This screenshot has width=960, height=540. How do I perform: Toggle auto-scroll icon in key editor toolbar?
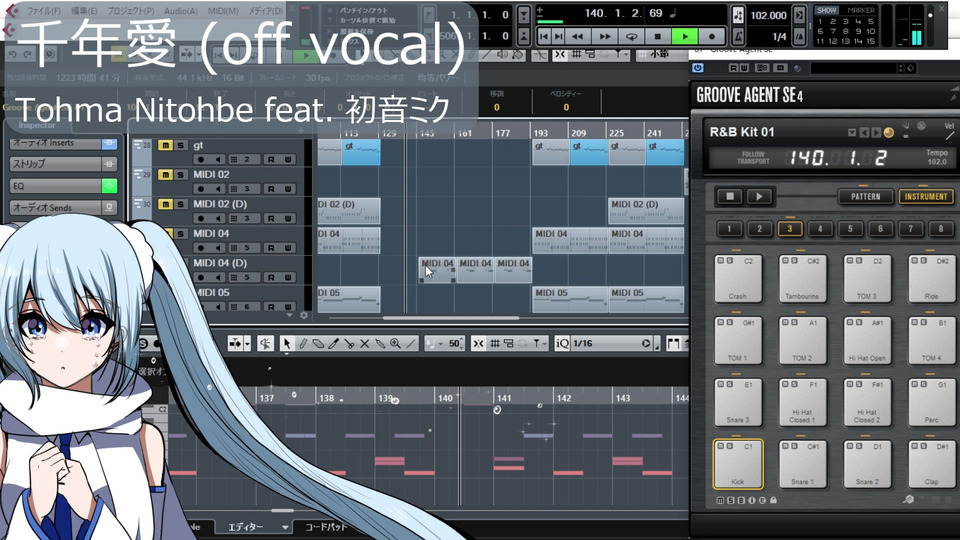[235, 343]
